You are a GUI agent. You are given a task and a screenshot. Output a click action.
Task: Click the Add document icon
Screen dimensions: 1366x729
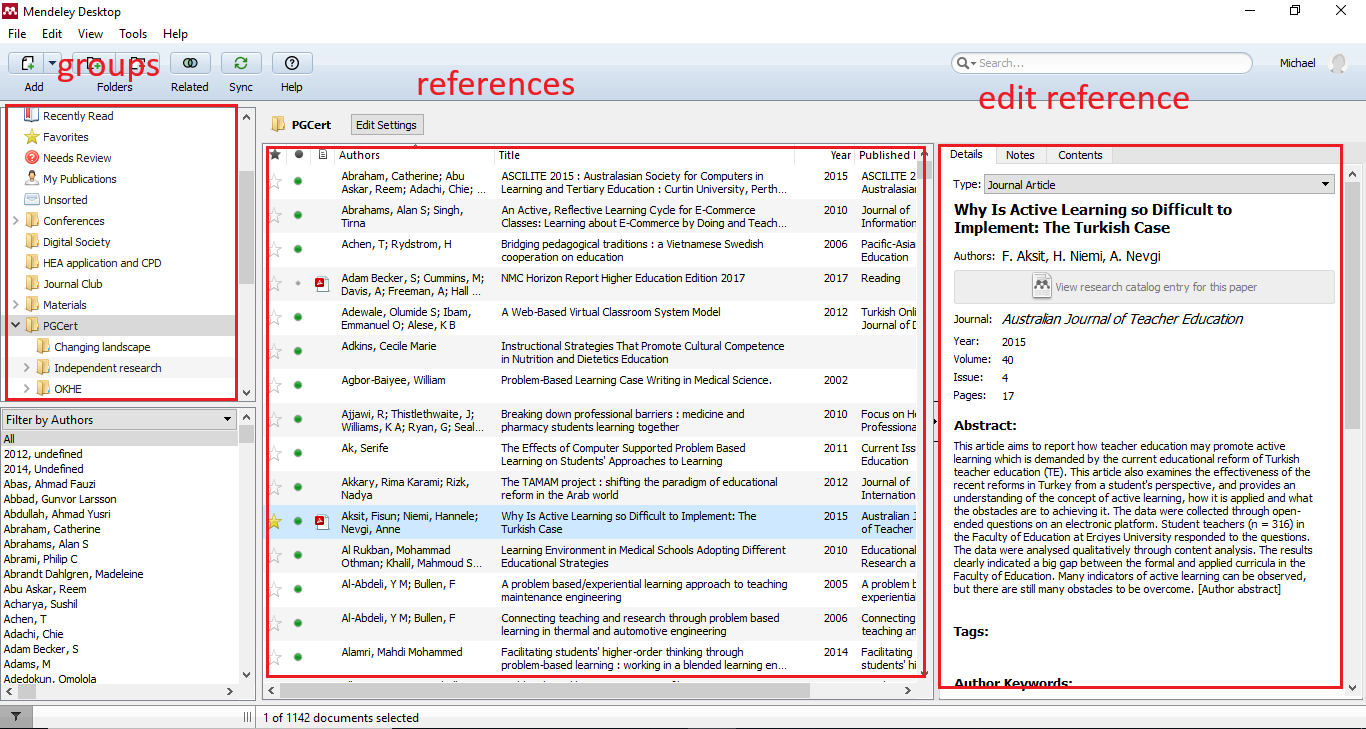(x=27, y=62)
